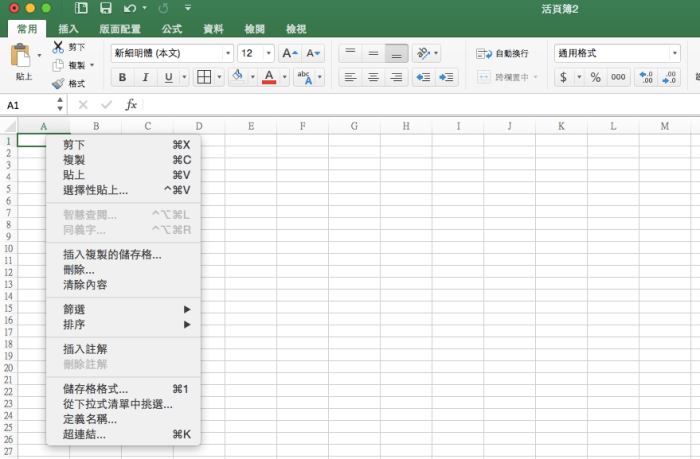Choose 選擇性貼上 in the context menu
The width and height of the screenshot is (700, 459).
pyautogui.click(x=123, y=190)
